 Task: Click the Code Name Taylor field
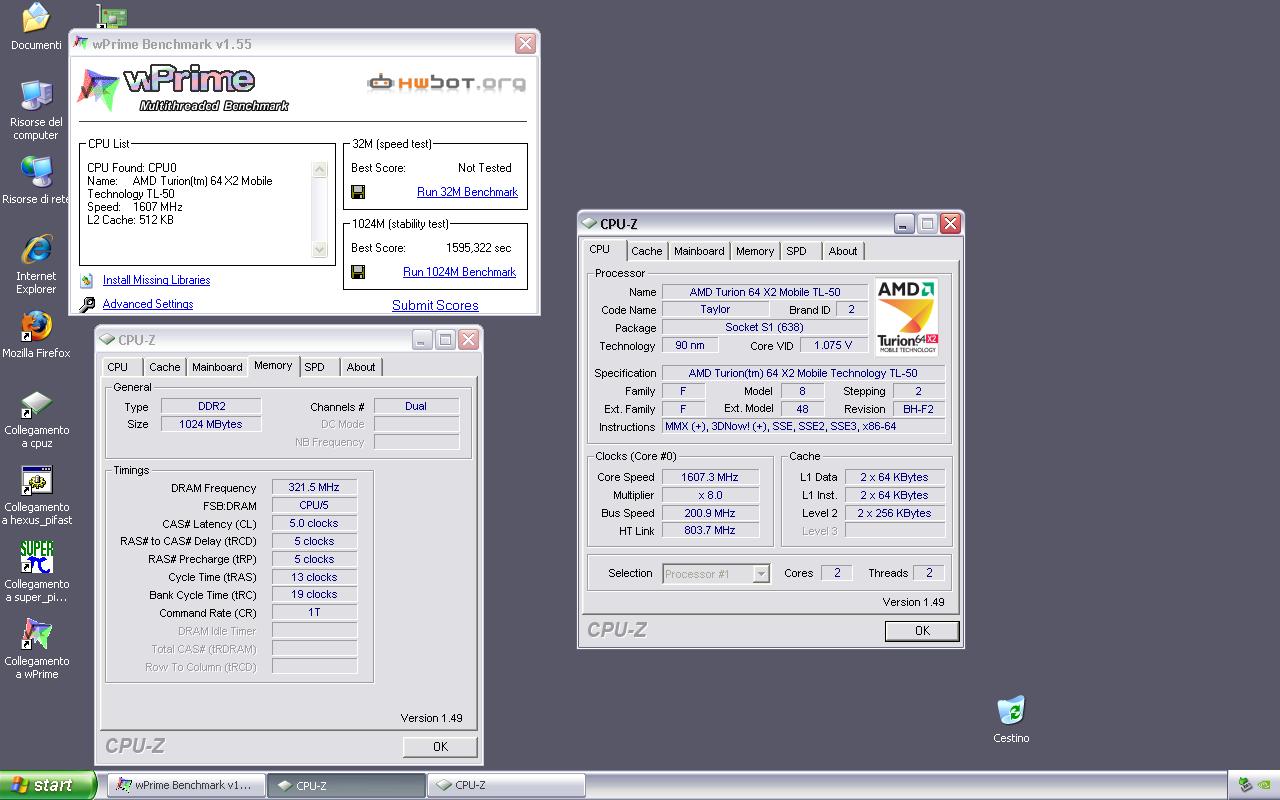(715, 310)
